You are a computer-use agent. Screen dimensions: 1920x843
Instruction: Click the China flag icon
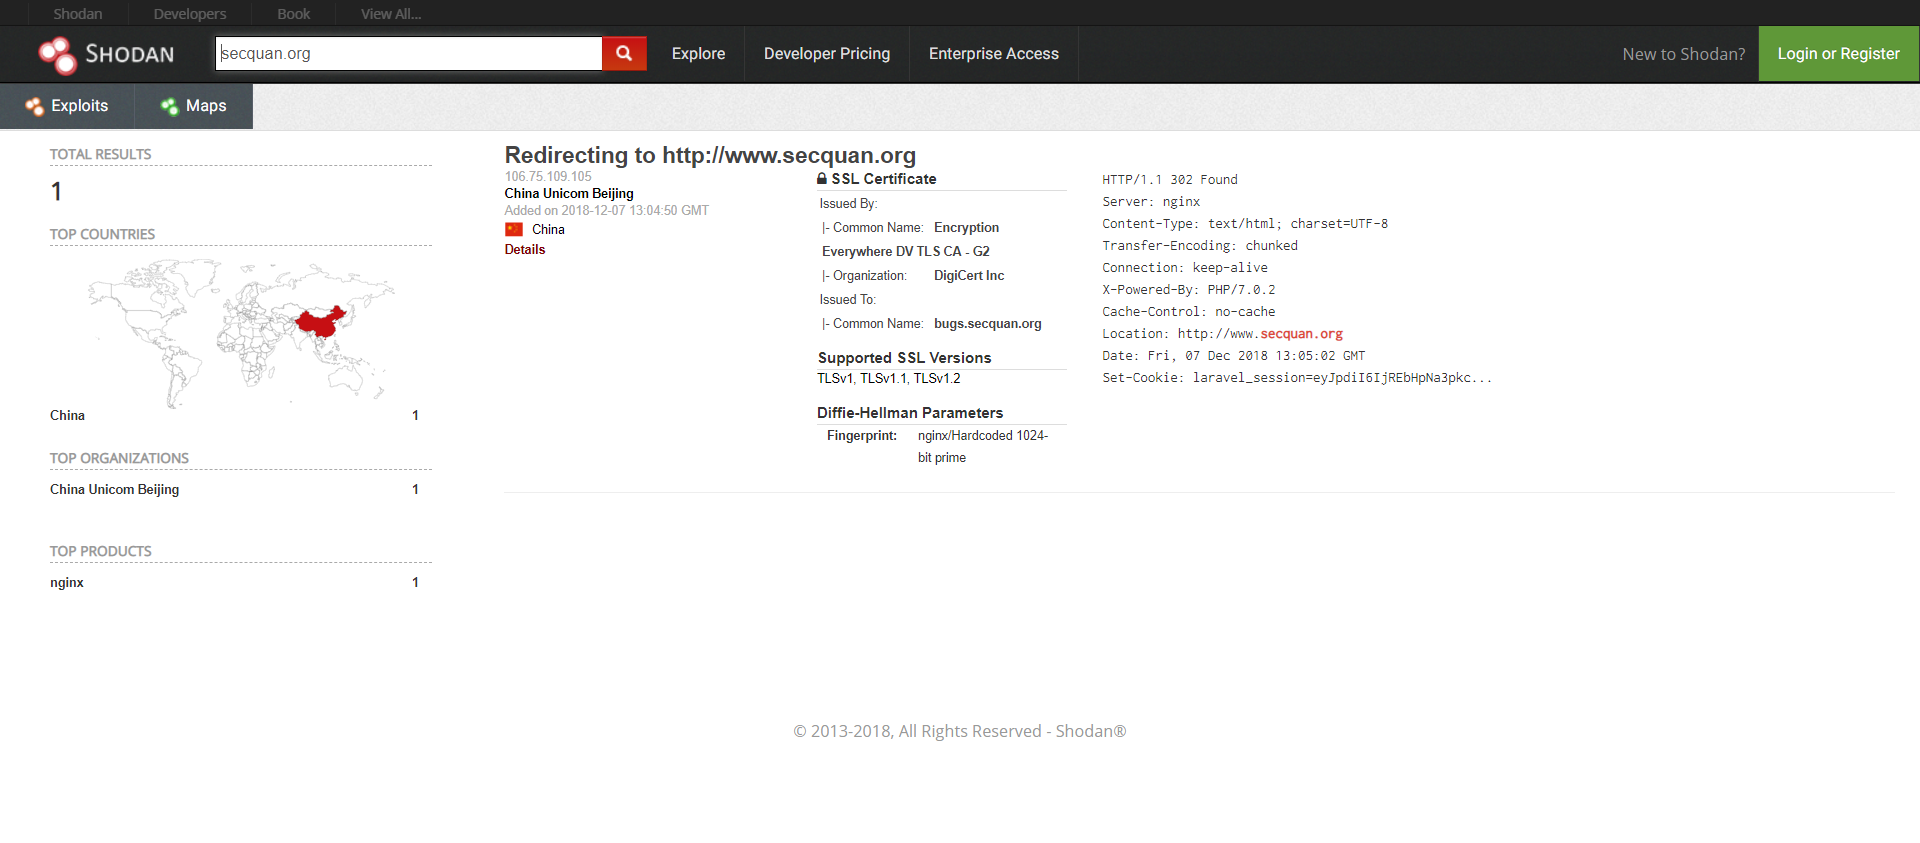pos(514,230)
